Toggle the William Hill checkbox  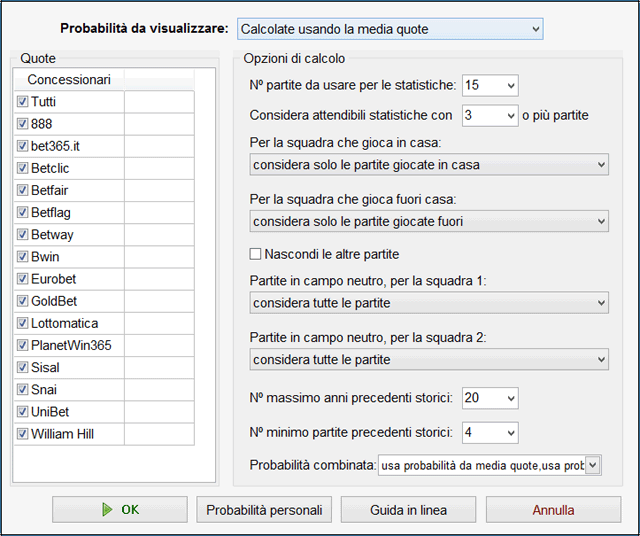pyautogui.click(x=22, y=434)
